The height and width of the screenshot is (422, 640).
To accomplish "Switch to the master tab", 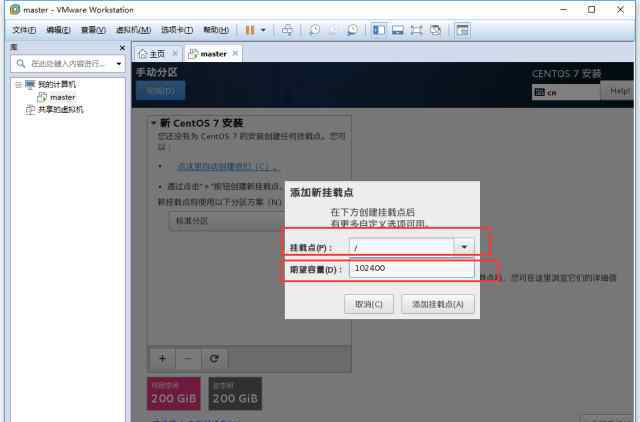I will point(213,54).
